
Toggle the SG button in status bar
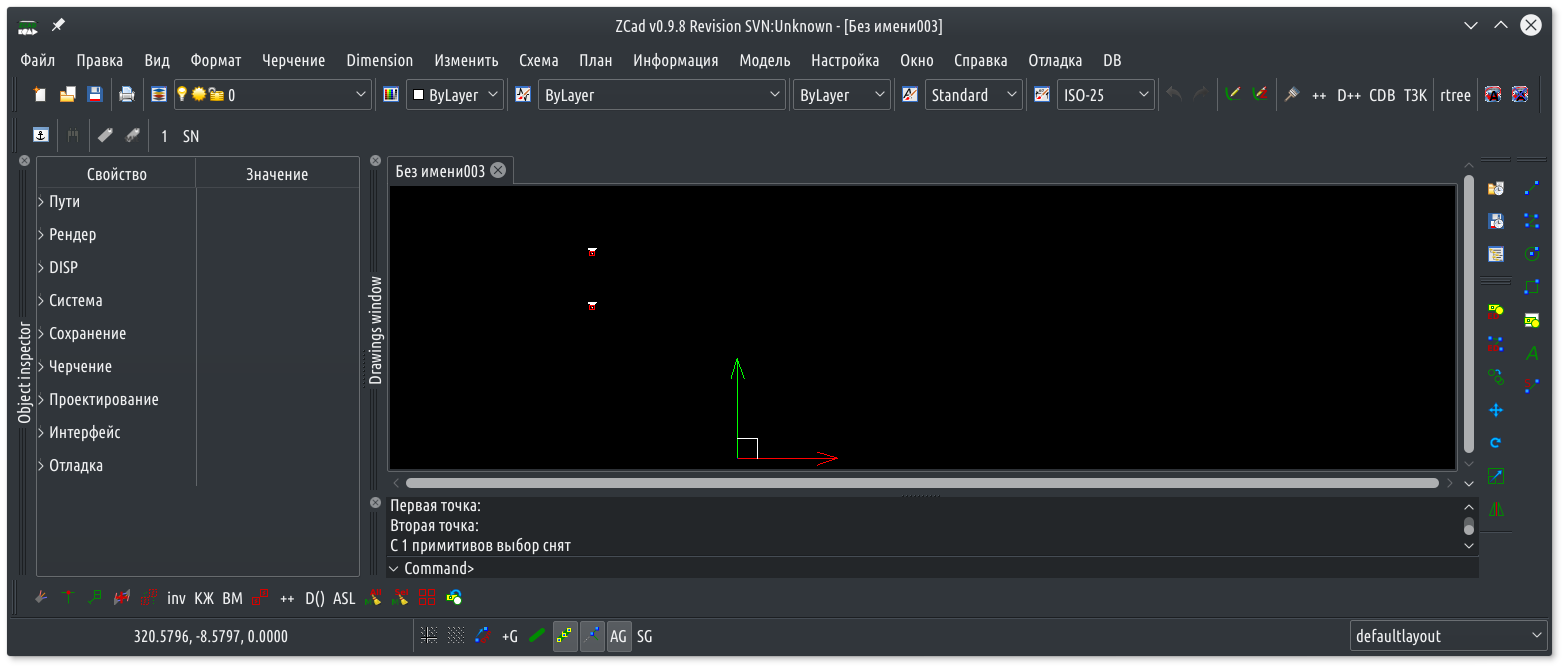(x=645, y=636)
